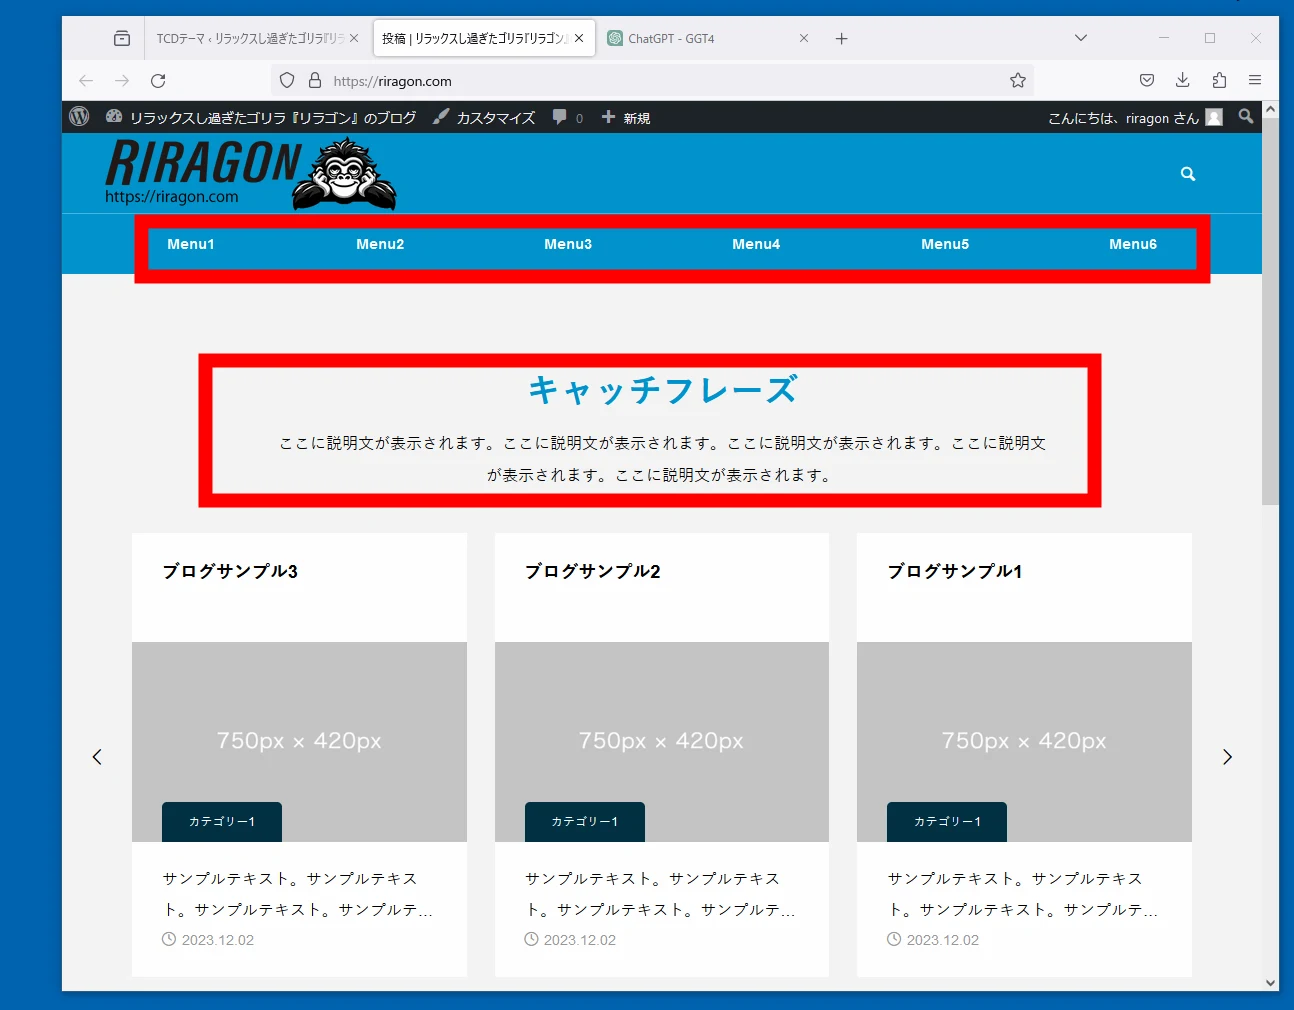
Task: Go to previous carousel slide arrow
Action: (97, 757)
